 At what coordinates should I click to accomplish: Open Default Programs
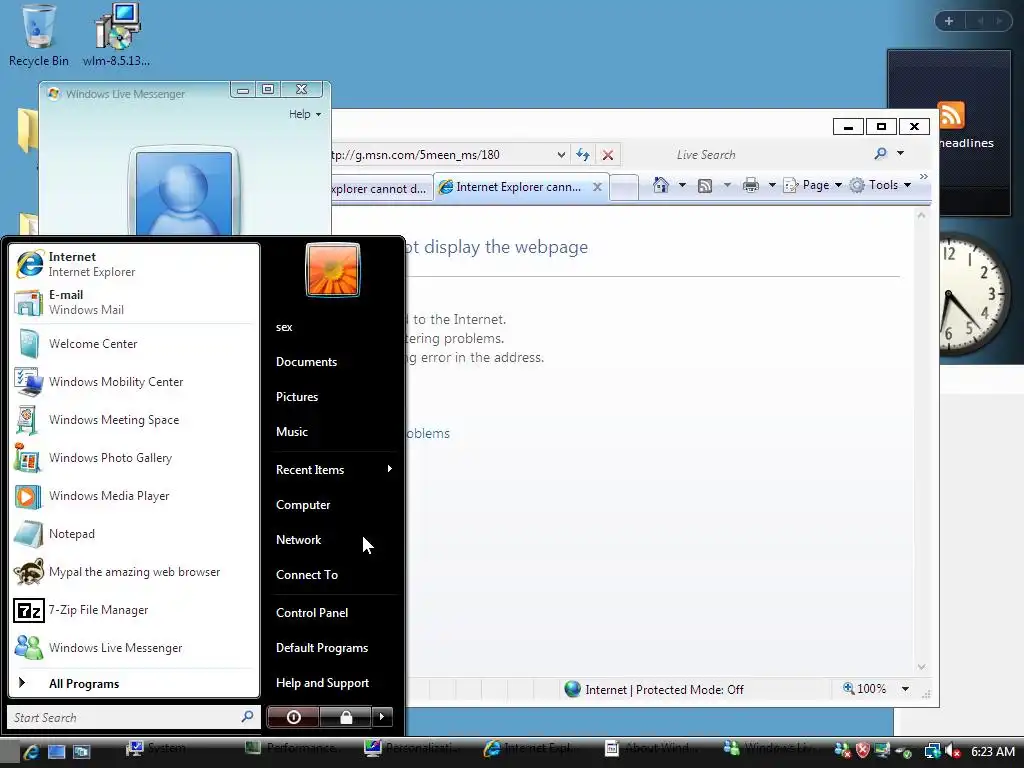point(334,648)
